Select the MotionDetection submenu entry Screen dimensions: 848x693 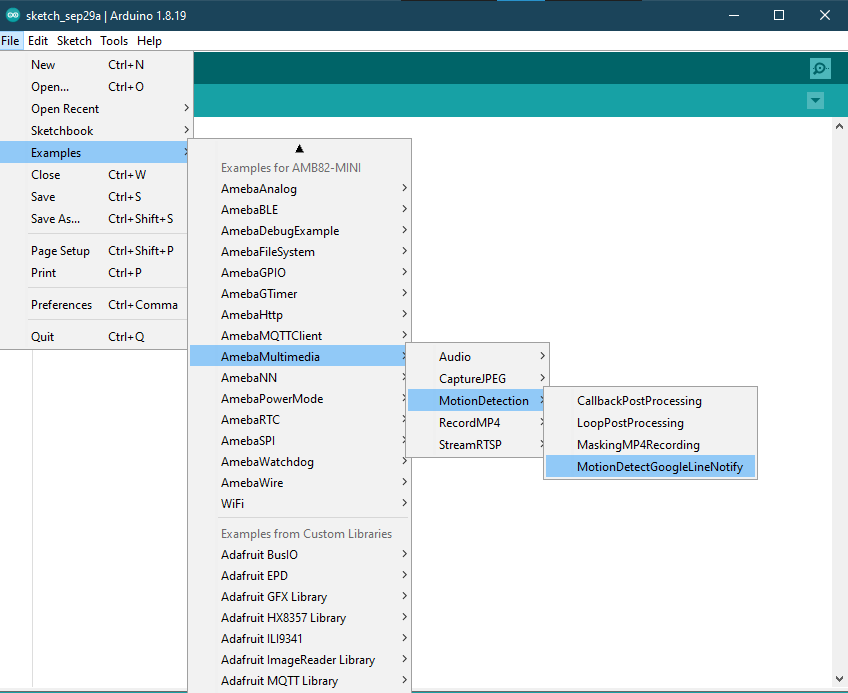click(478, 400)
